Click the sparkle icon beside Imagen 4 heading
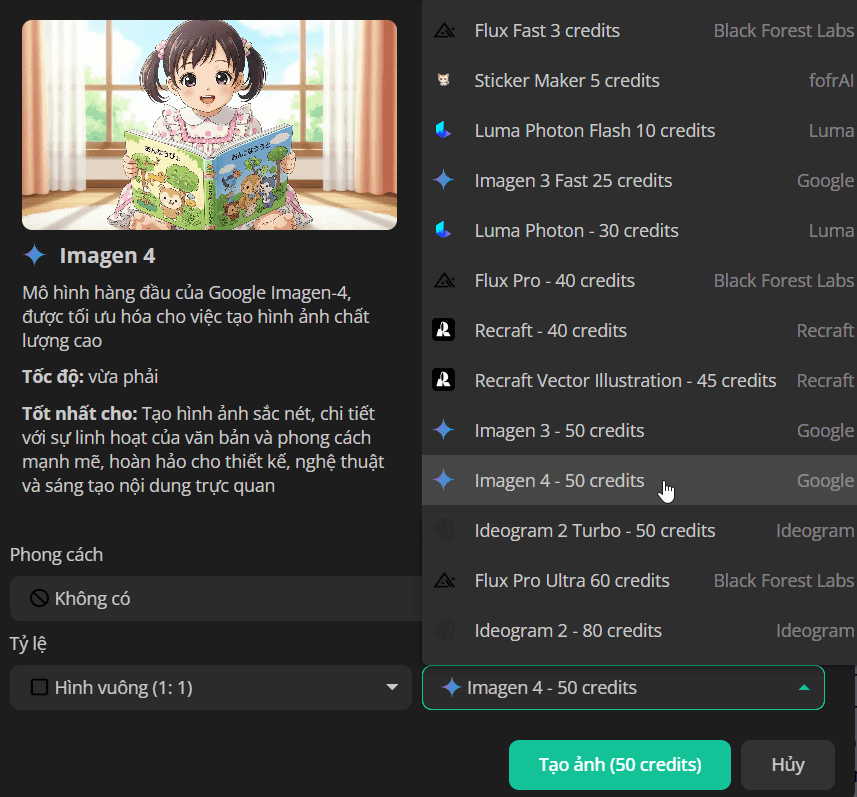The image size is (857, 797). [x=34, y=255]
